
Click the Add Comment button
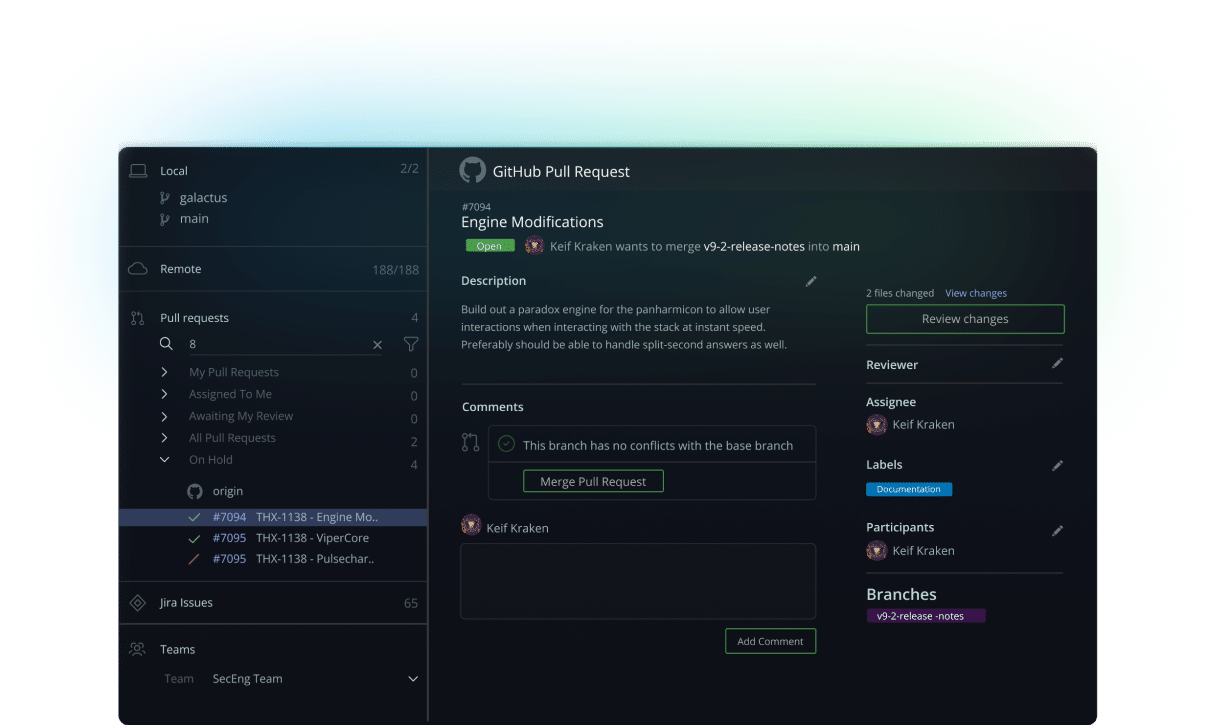(770, 640)
